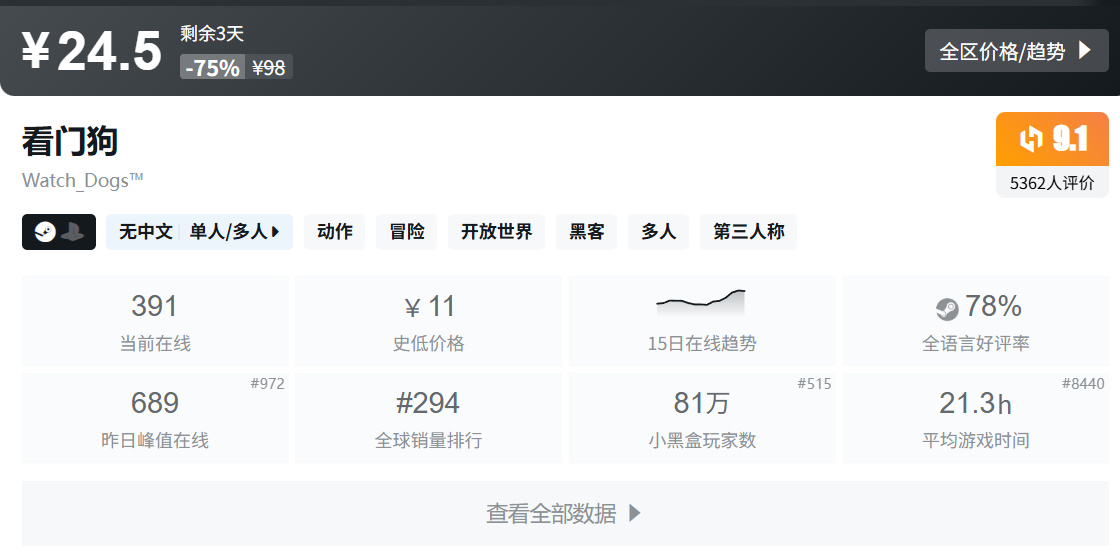Click the Steam icon beside 78%
The width and height of the screenshot is (1120, 560).
tap(947, 309)
